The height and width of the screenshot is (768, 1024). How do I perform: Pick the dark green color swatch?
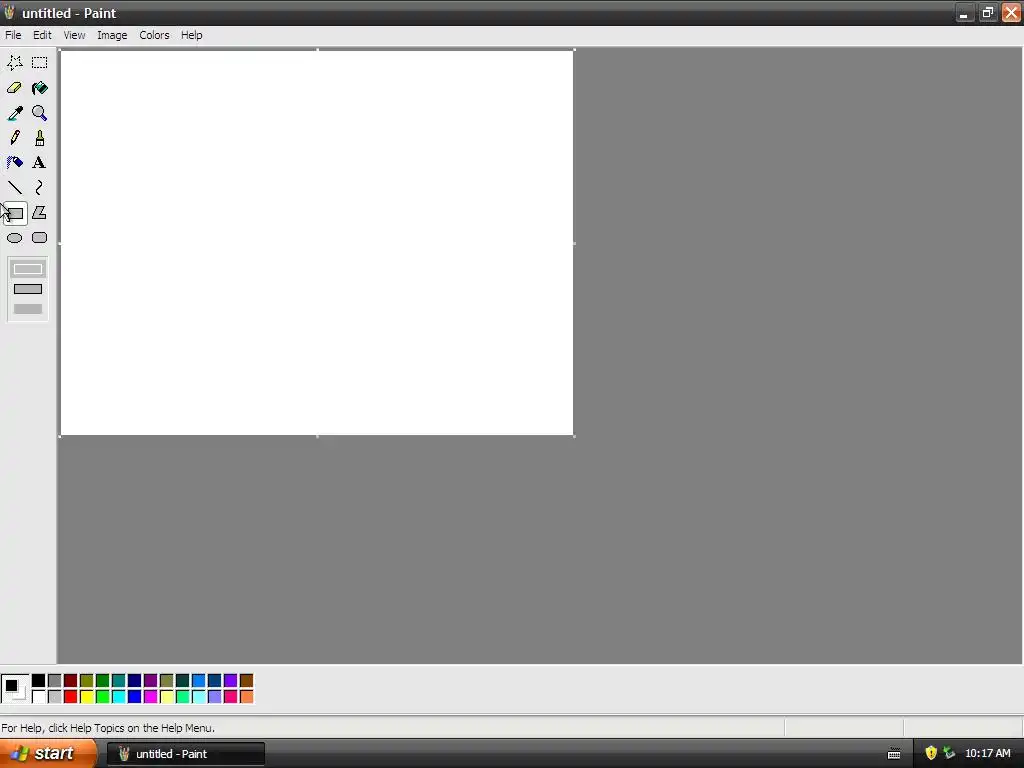tap(103, 681)
